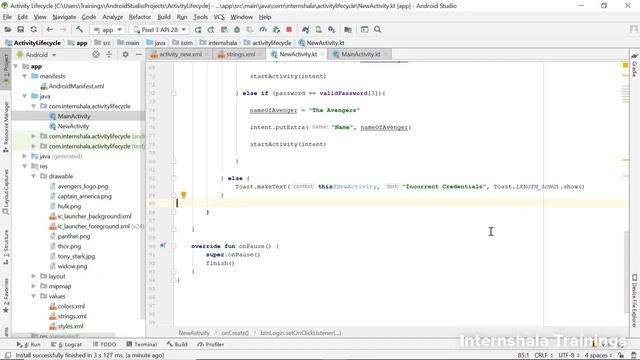Expand the layout folder

[34, 276]
